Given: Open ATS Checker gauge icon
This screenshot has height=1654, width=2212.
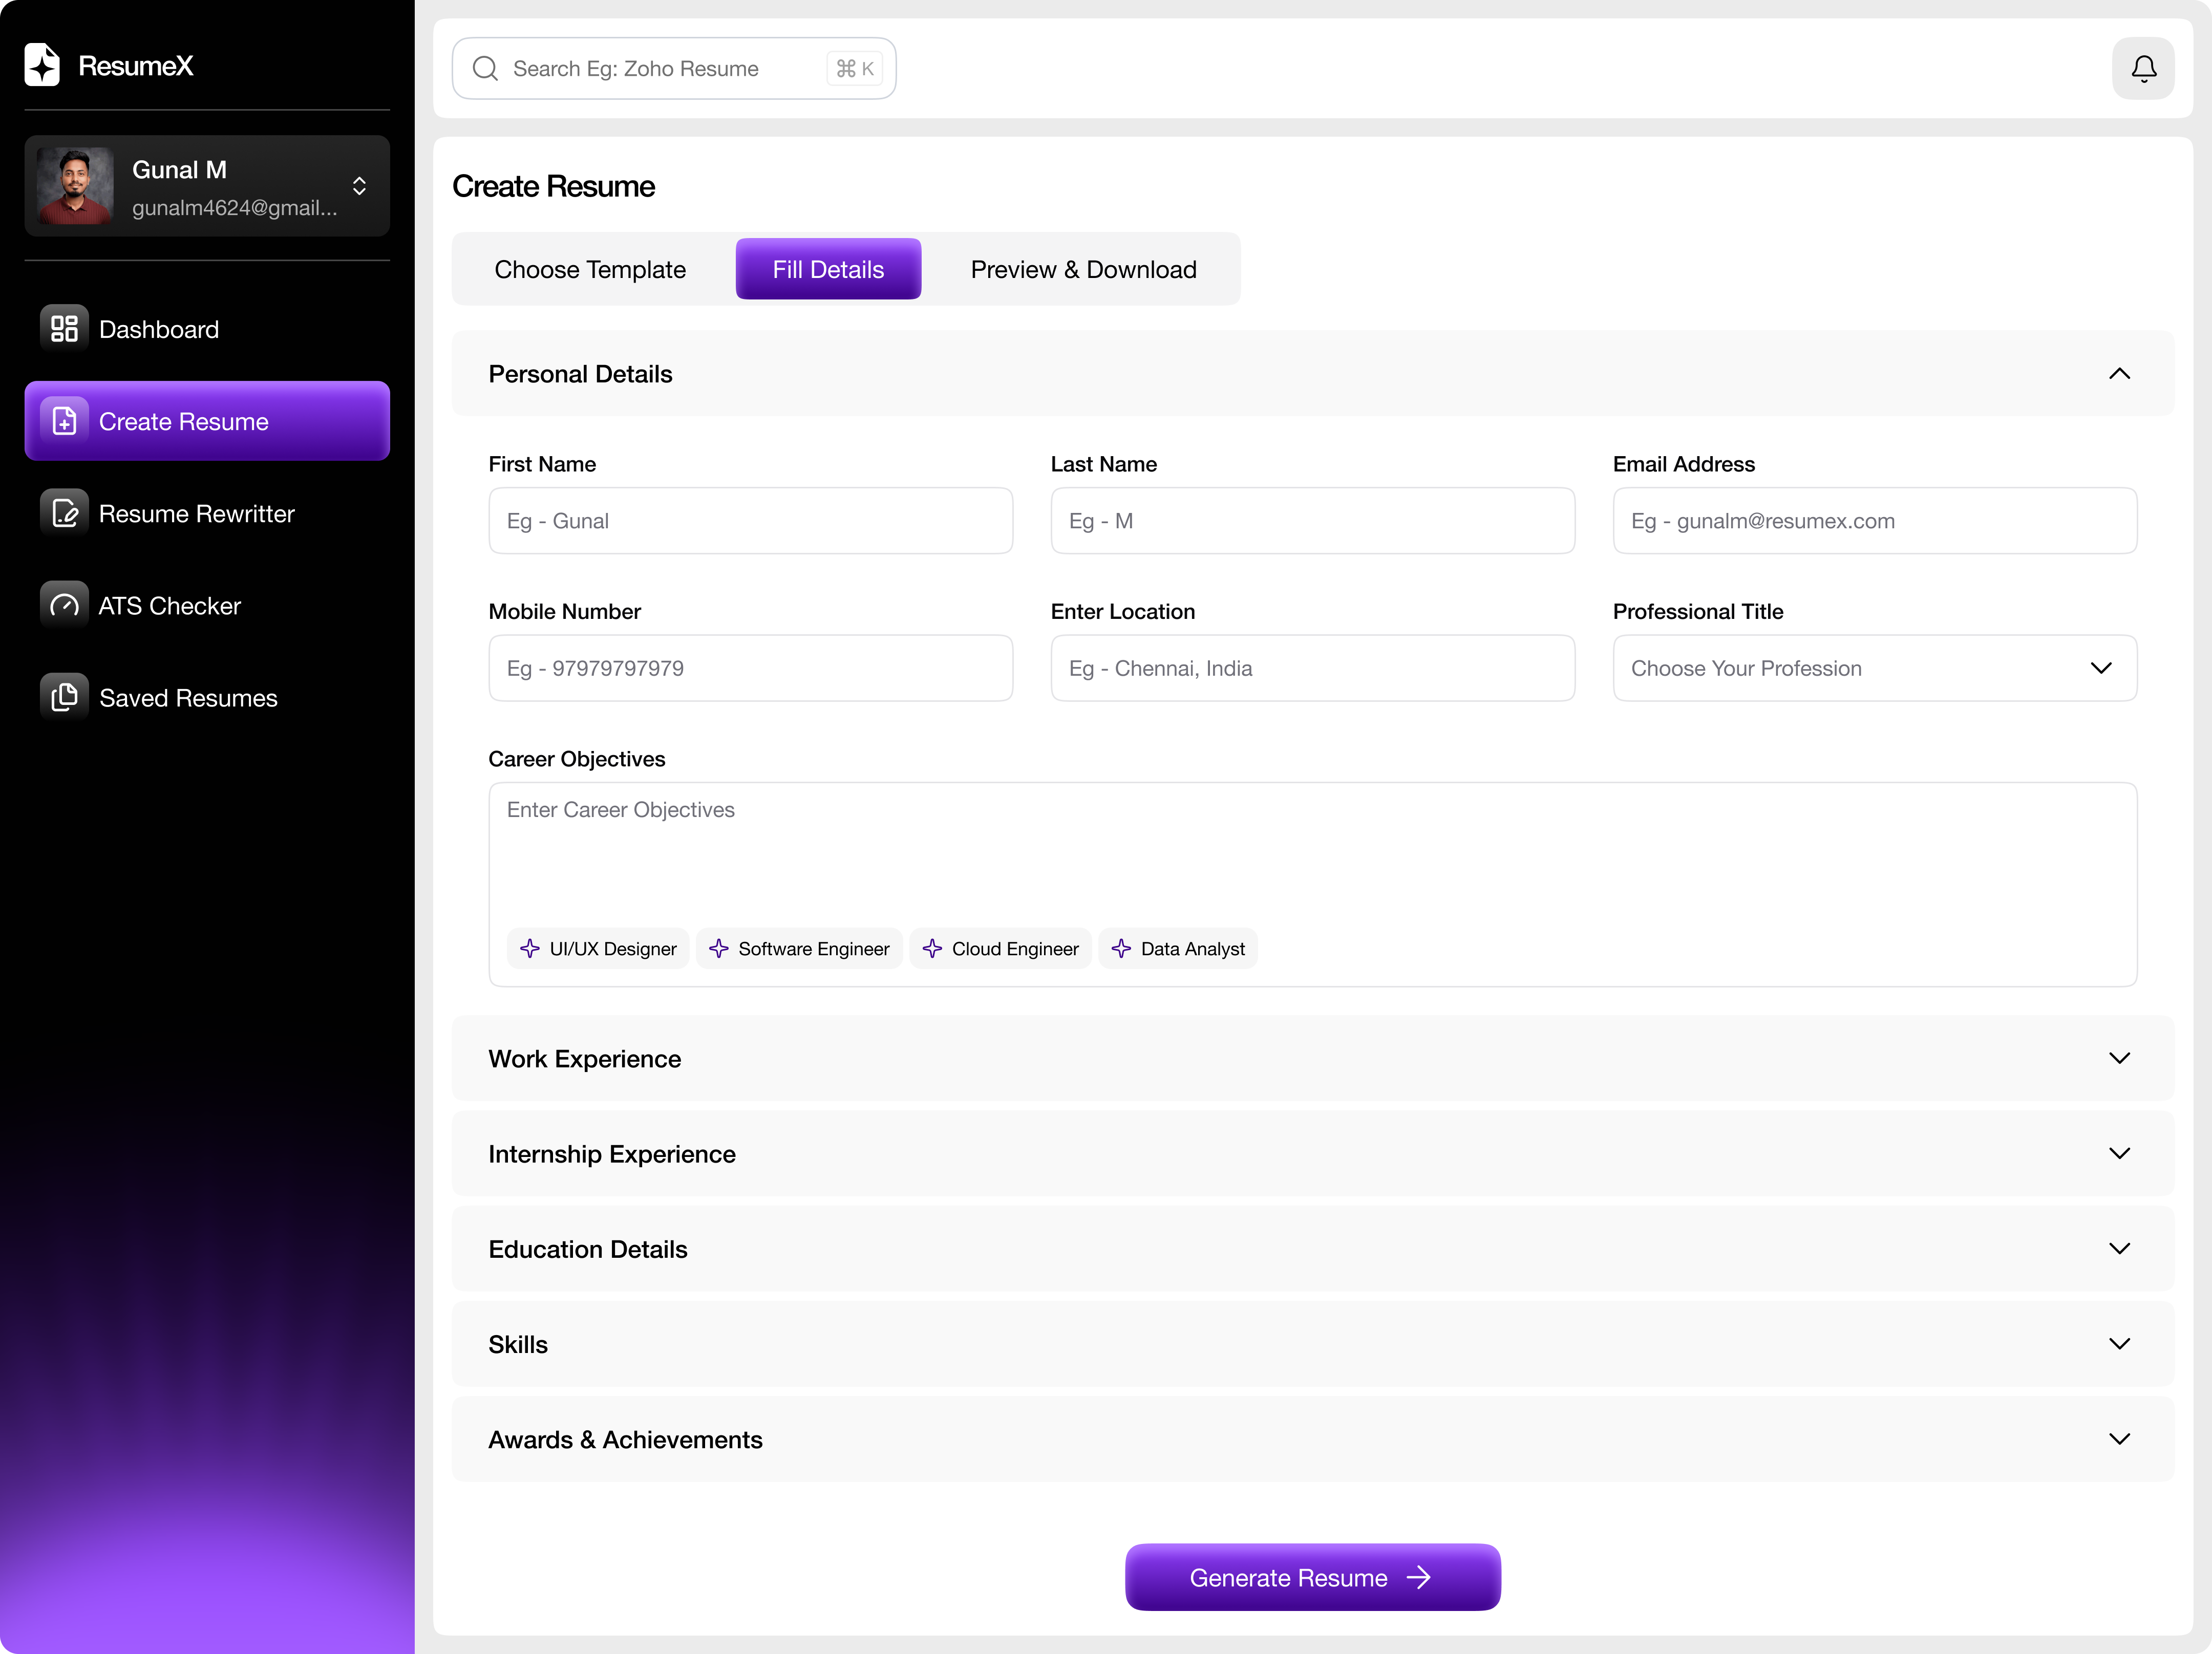Looking at the screenshot, I should [64, 605].
